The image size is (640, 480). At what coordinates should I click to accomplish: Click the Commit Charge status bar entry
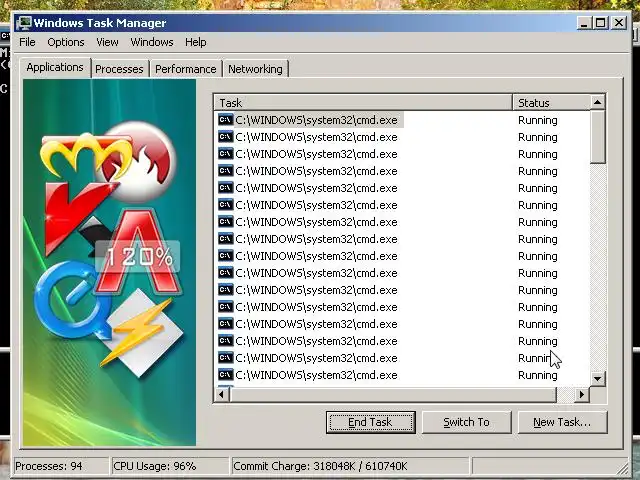click(x=350, y=466)
